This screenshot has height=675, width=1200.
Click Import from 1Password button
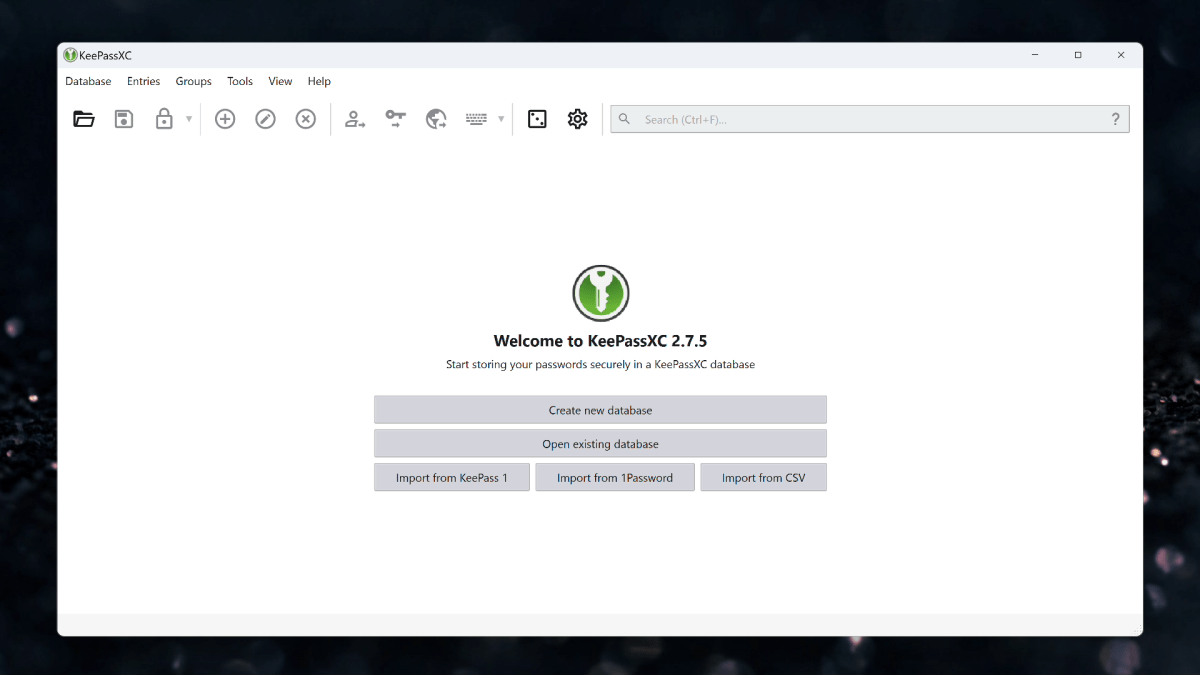[615, 478]
